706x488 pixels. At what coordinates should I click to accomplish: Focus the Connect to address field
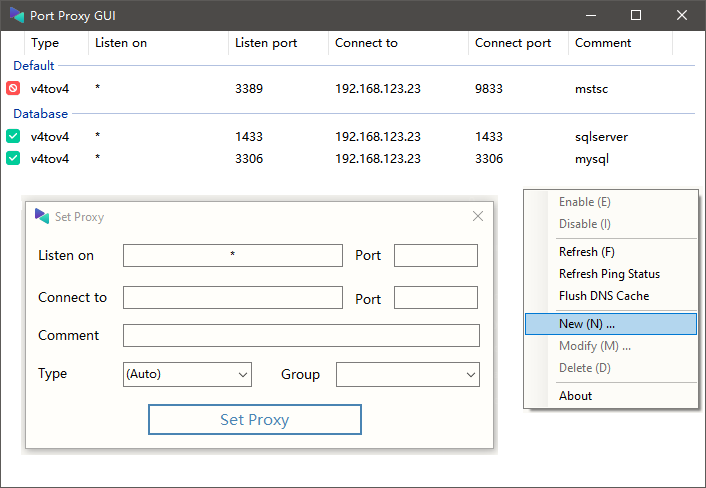point(233,298)
